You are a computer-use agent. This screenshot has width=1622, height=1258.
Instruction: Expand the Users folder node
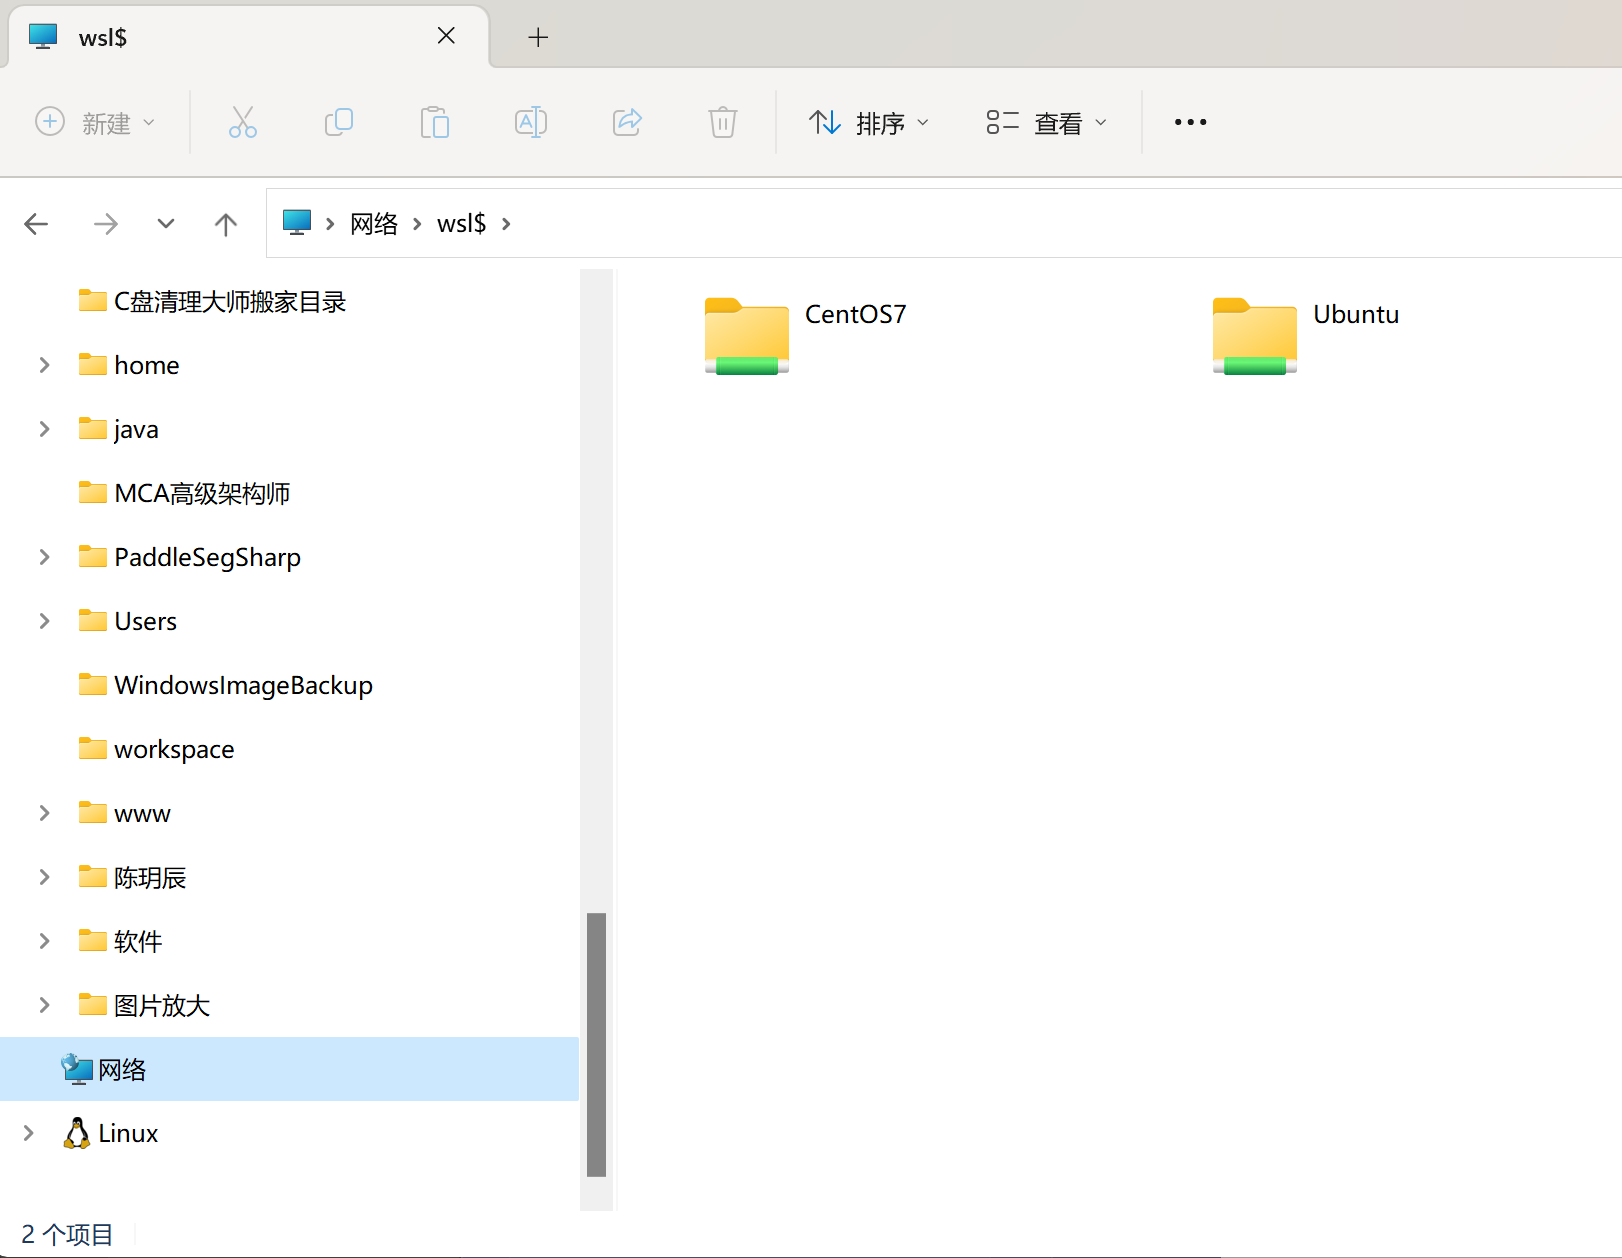(x=44, y=621)
